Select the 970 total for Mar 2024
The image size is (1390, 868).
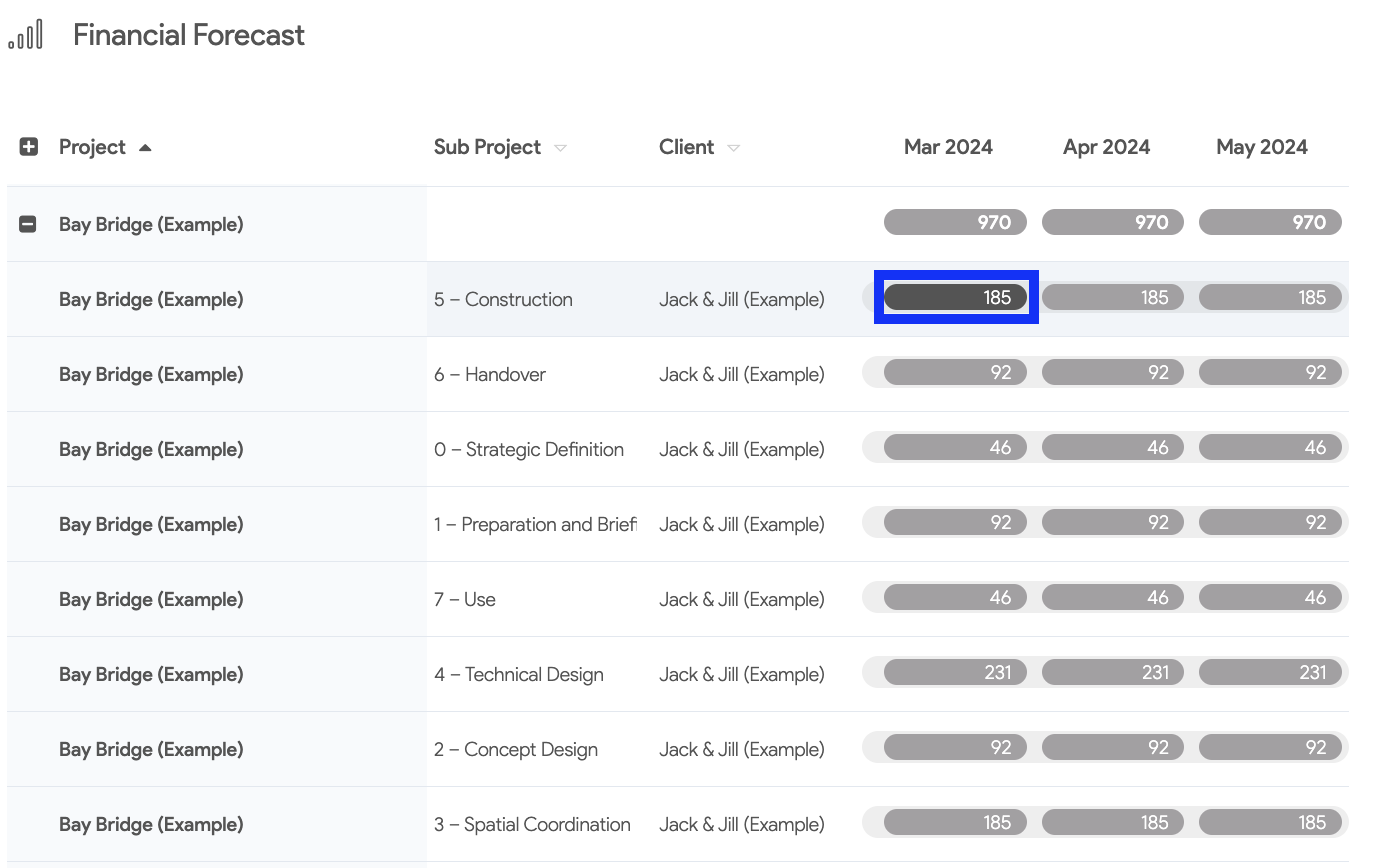pyautogui.click(x=955, y=222)
